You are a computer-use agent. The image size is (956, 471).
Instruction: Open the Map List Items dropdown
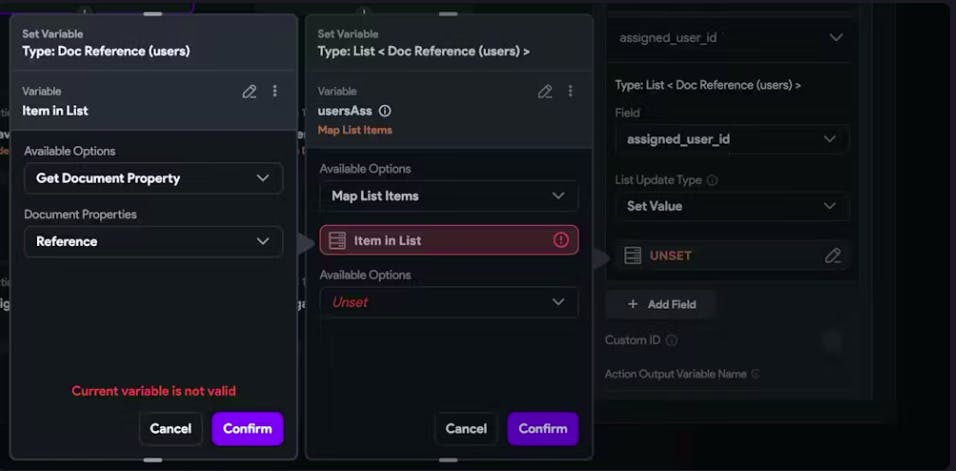coord(448,196)
